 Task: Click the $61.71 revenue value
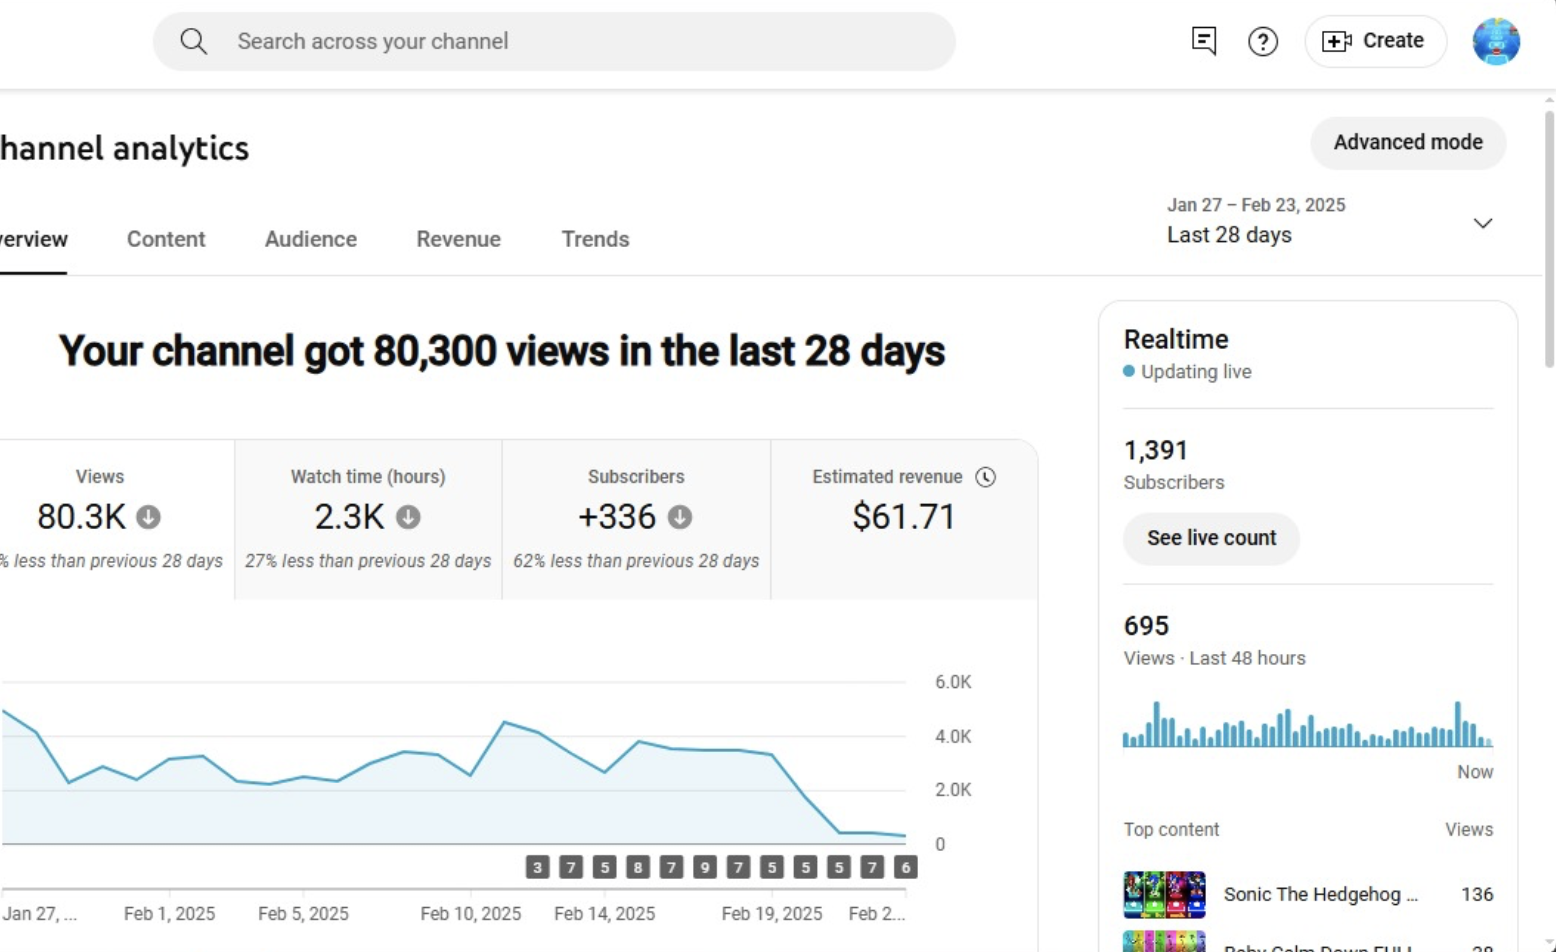[904, 517]
